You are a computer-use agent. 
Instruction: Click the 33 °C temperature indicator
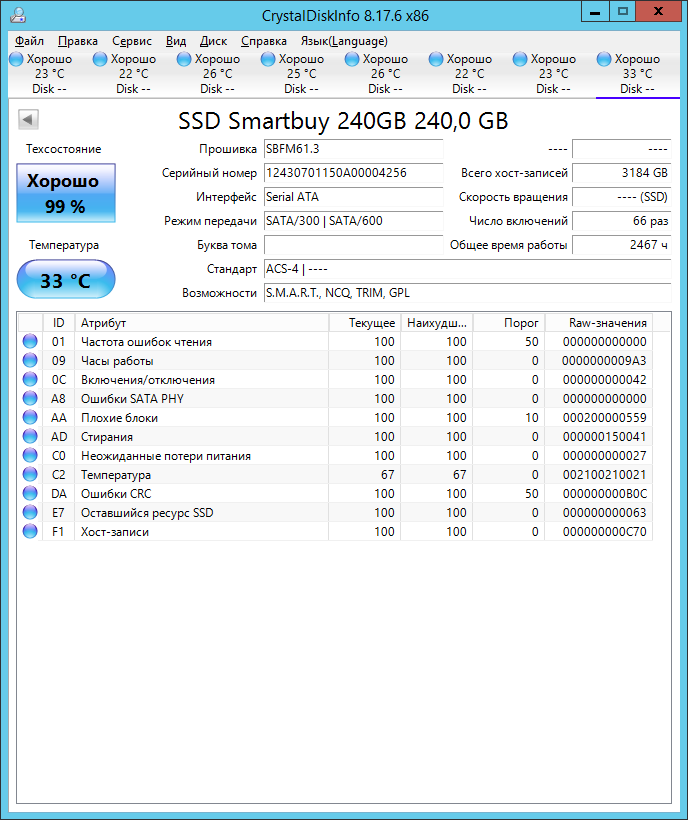[66, 280]
